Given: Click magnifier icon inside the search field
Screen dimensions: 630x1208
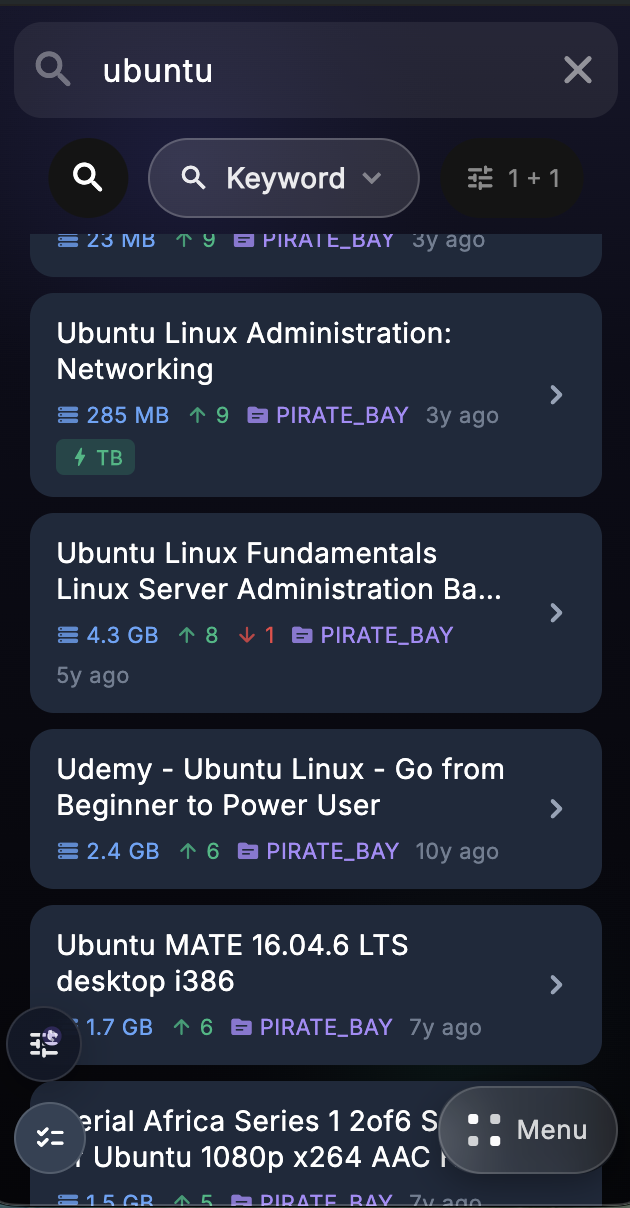Looking at the screenshot, I should 53,70.
